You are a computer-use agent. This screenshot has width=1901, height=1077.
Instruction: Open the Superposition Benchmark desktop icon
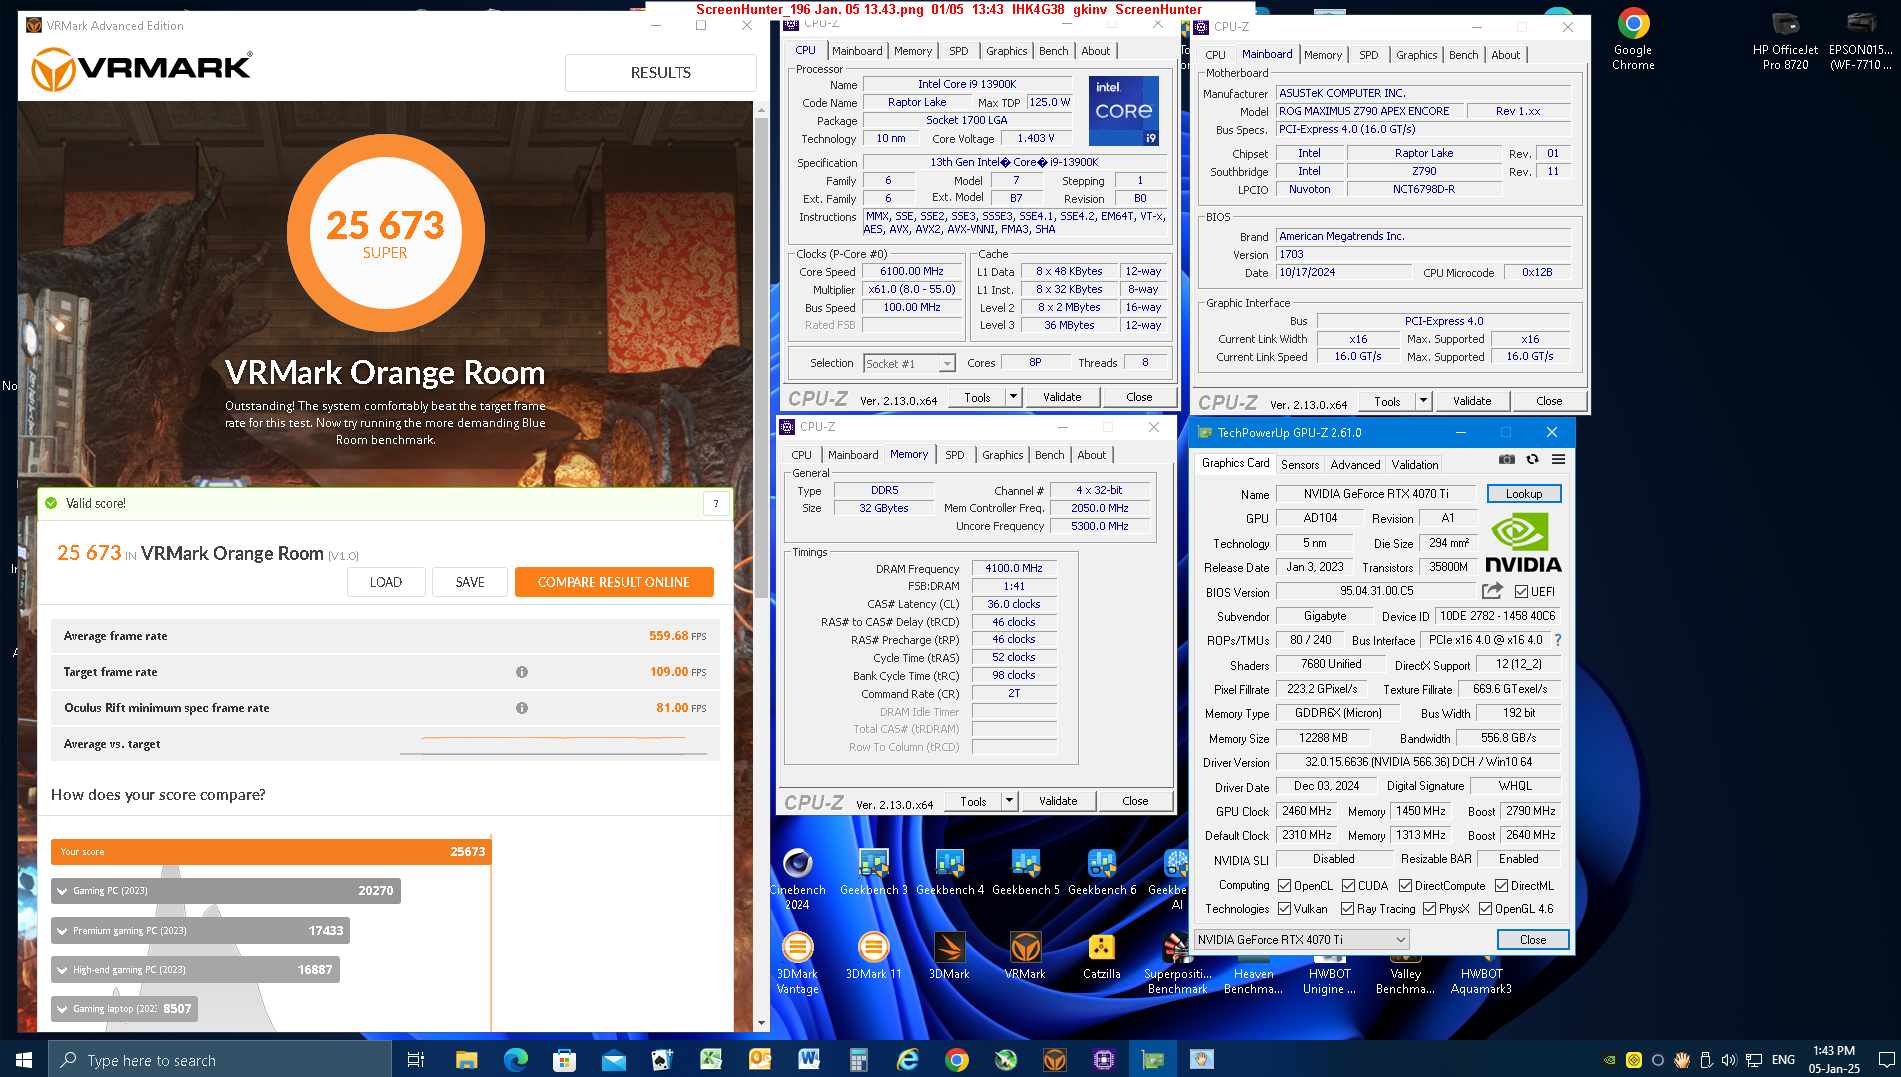tap(1177, 963)
